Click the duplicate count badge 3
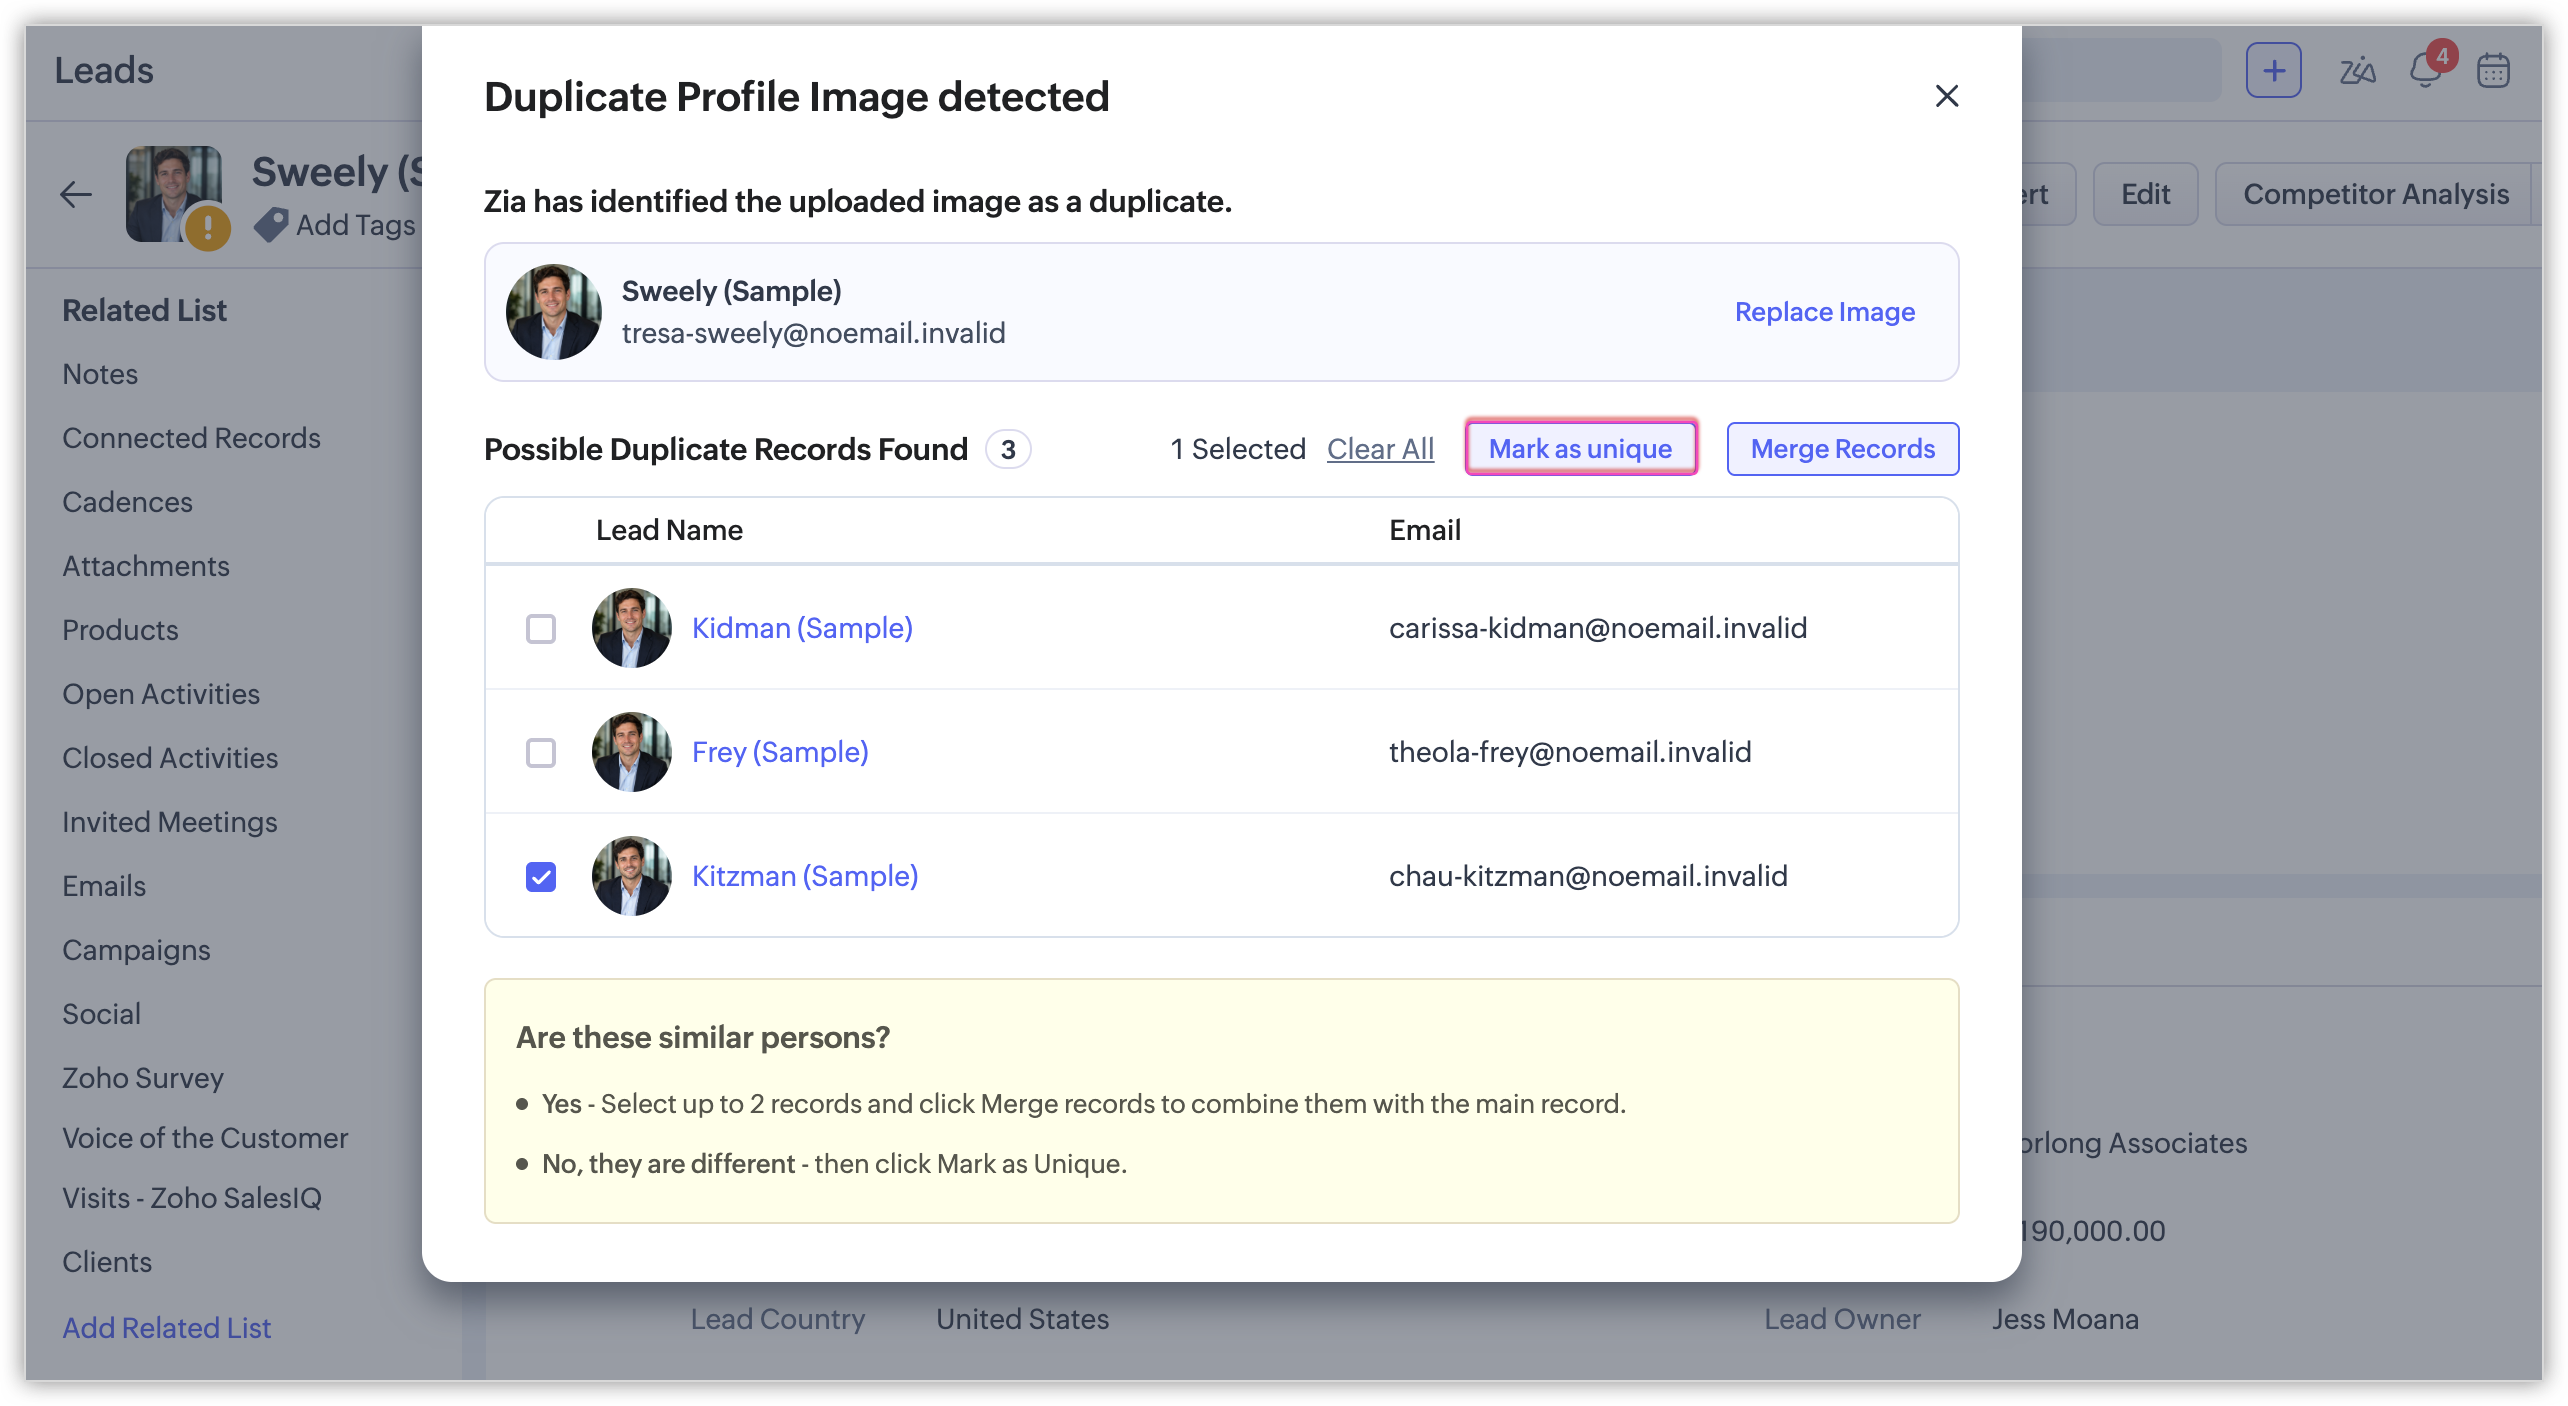Image resolution: width=2568 pixels, height=1406 pixels. [1008, 449]
